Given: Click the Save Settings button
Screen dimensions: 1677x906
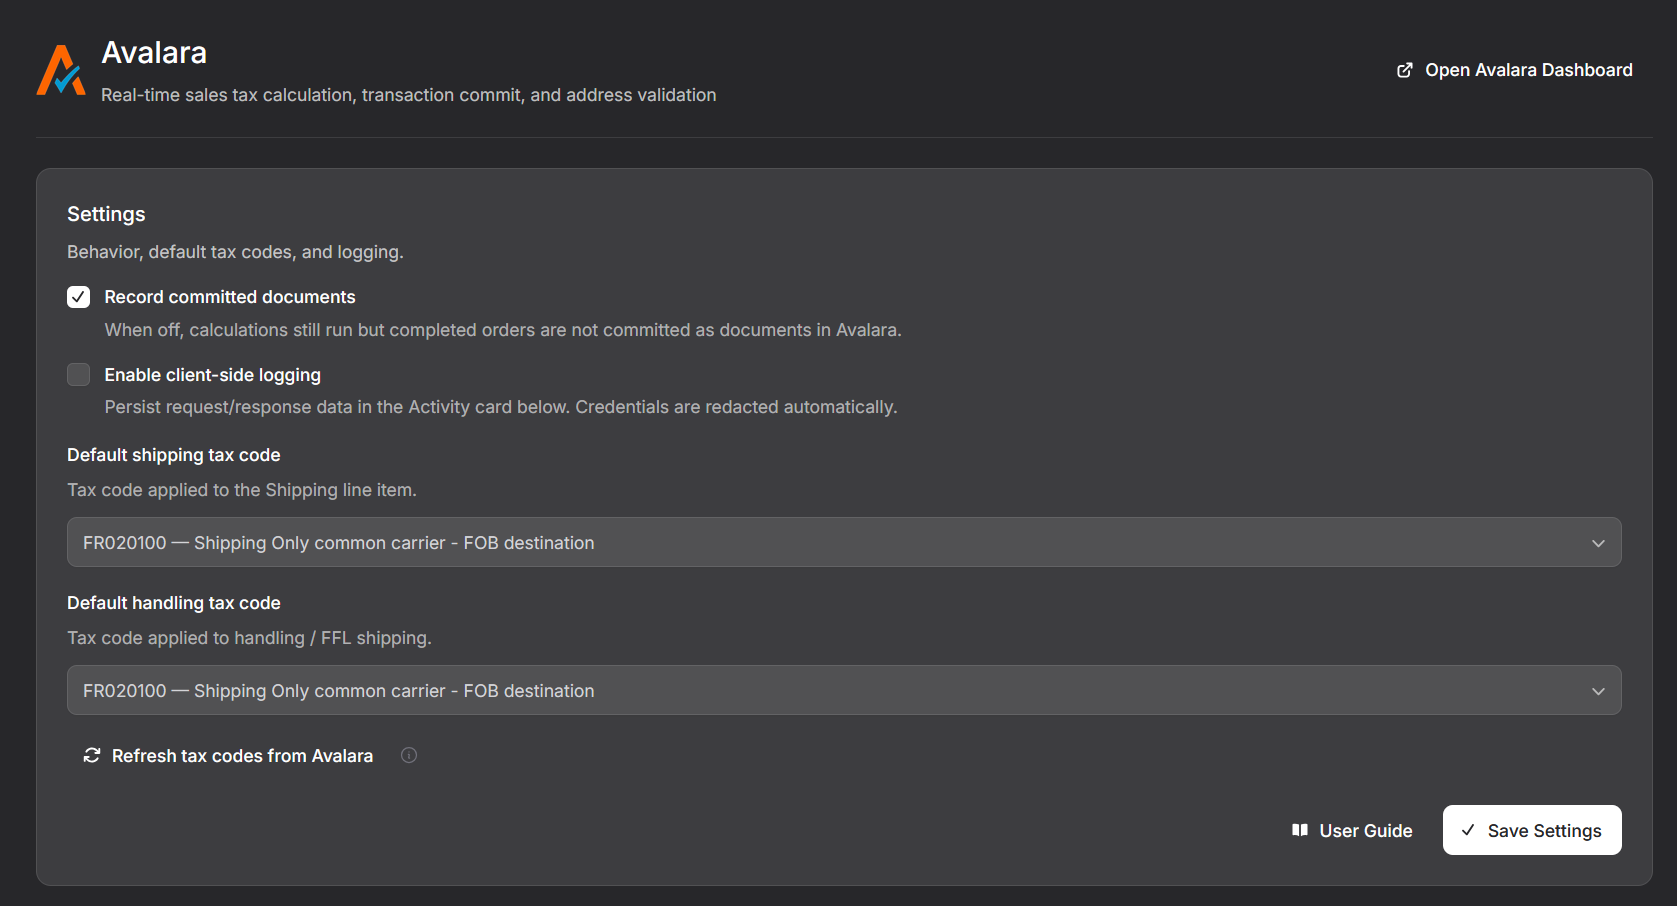Looking at the screenshot, I should (x=1532, y=830).
